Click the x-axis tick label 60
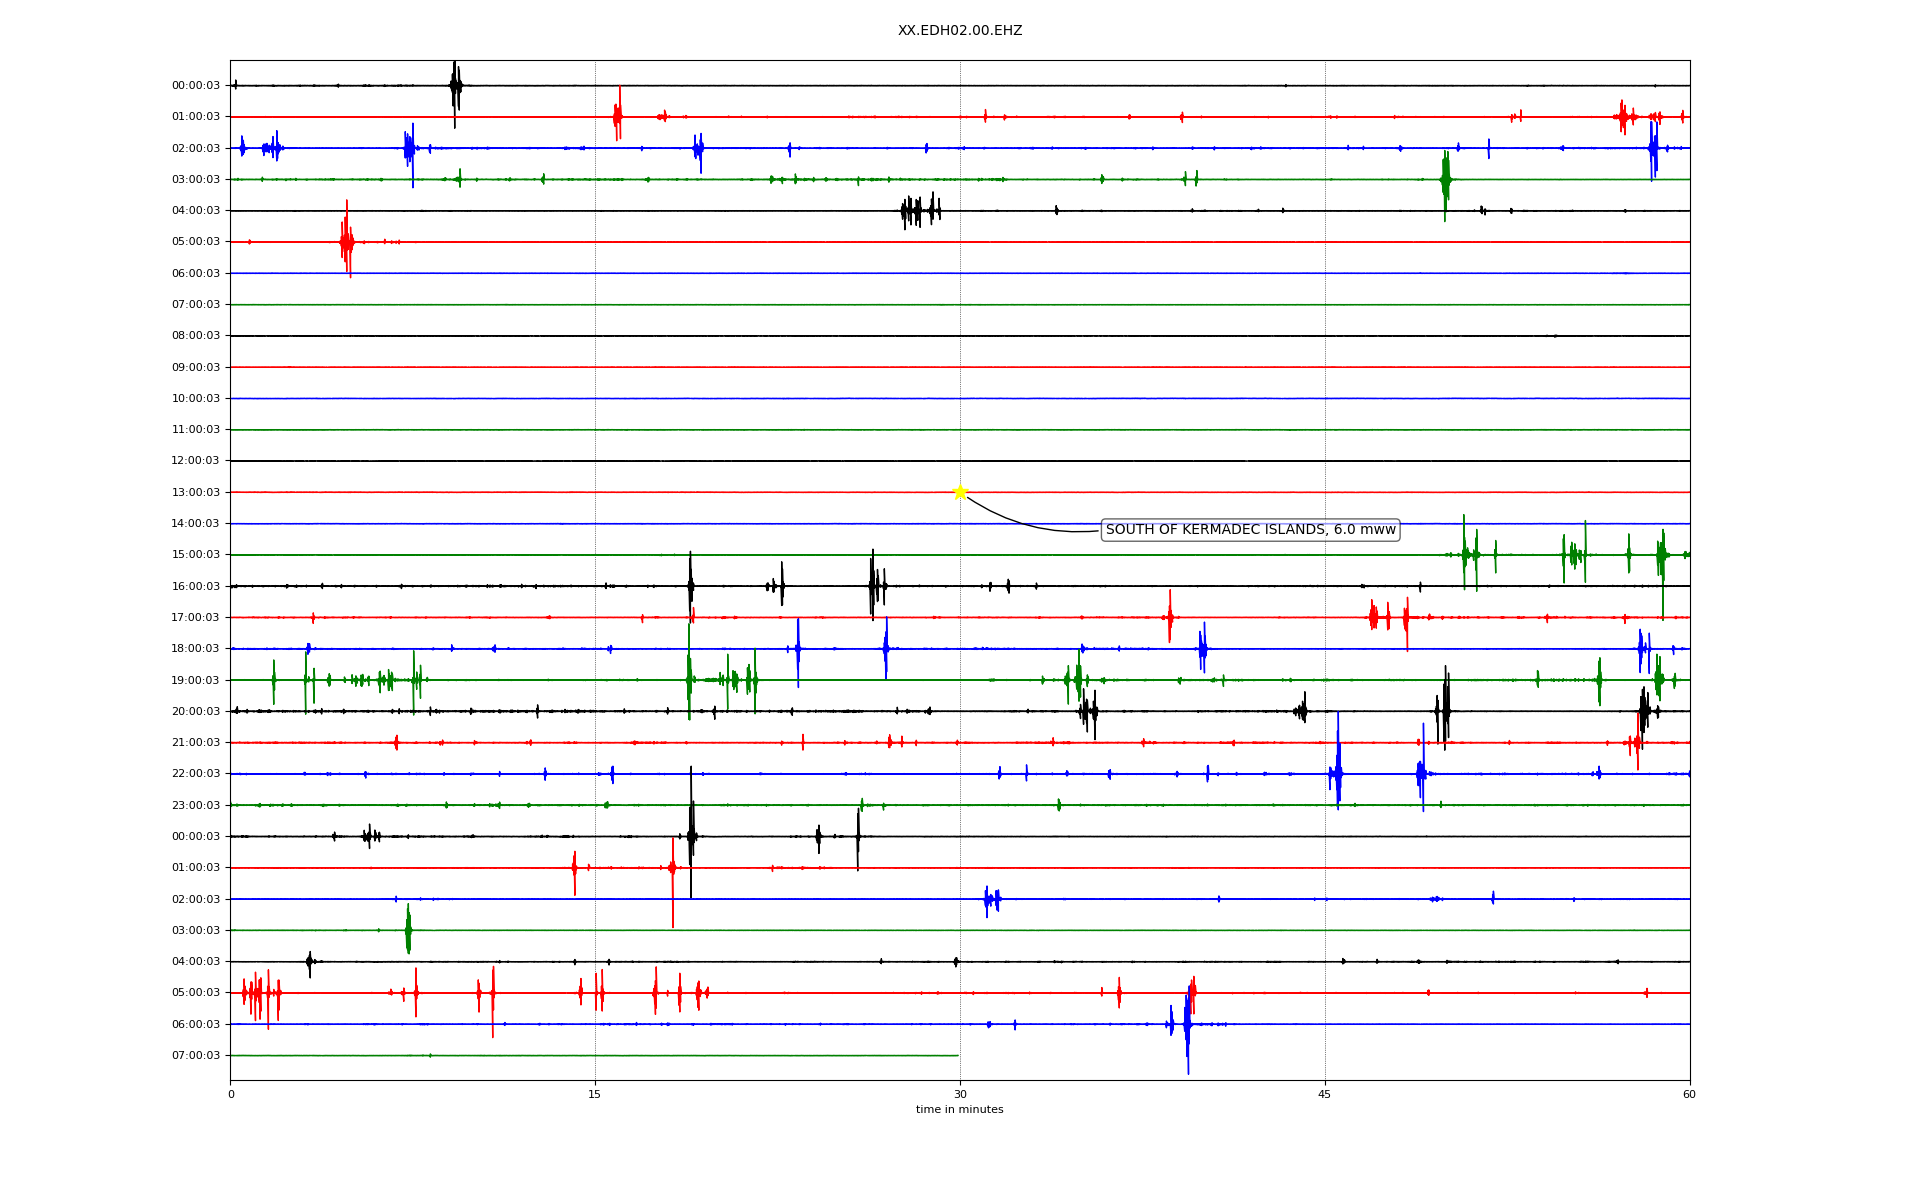Viewport: 1920px width, 1200px height. pos(1689,1094)
